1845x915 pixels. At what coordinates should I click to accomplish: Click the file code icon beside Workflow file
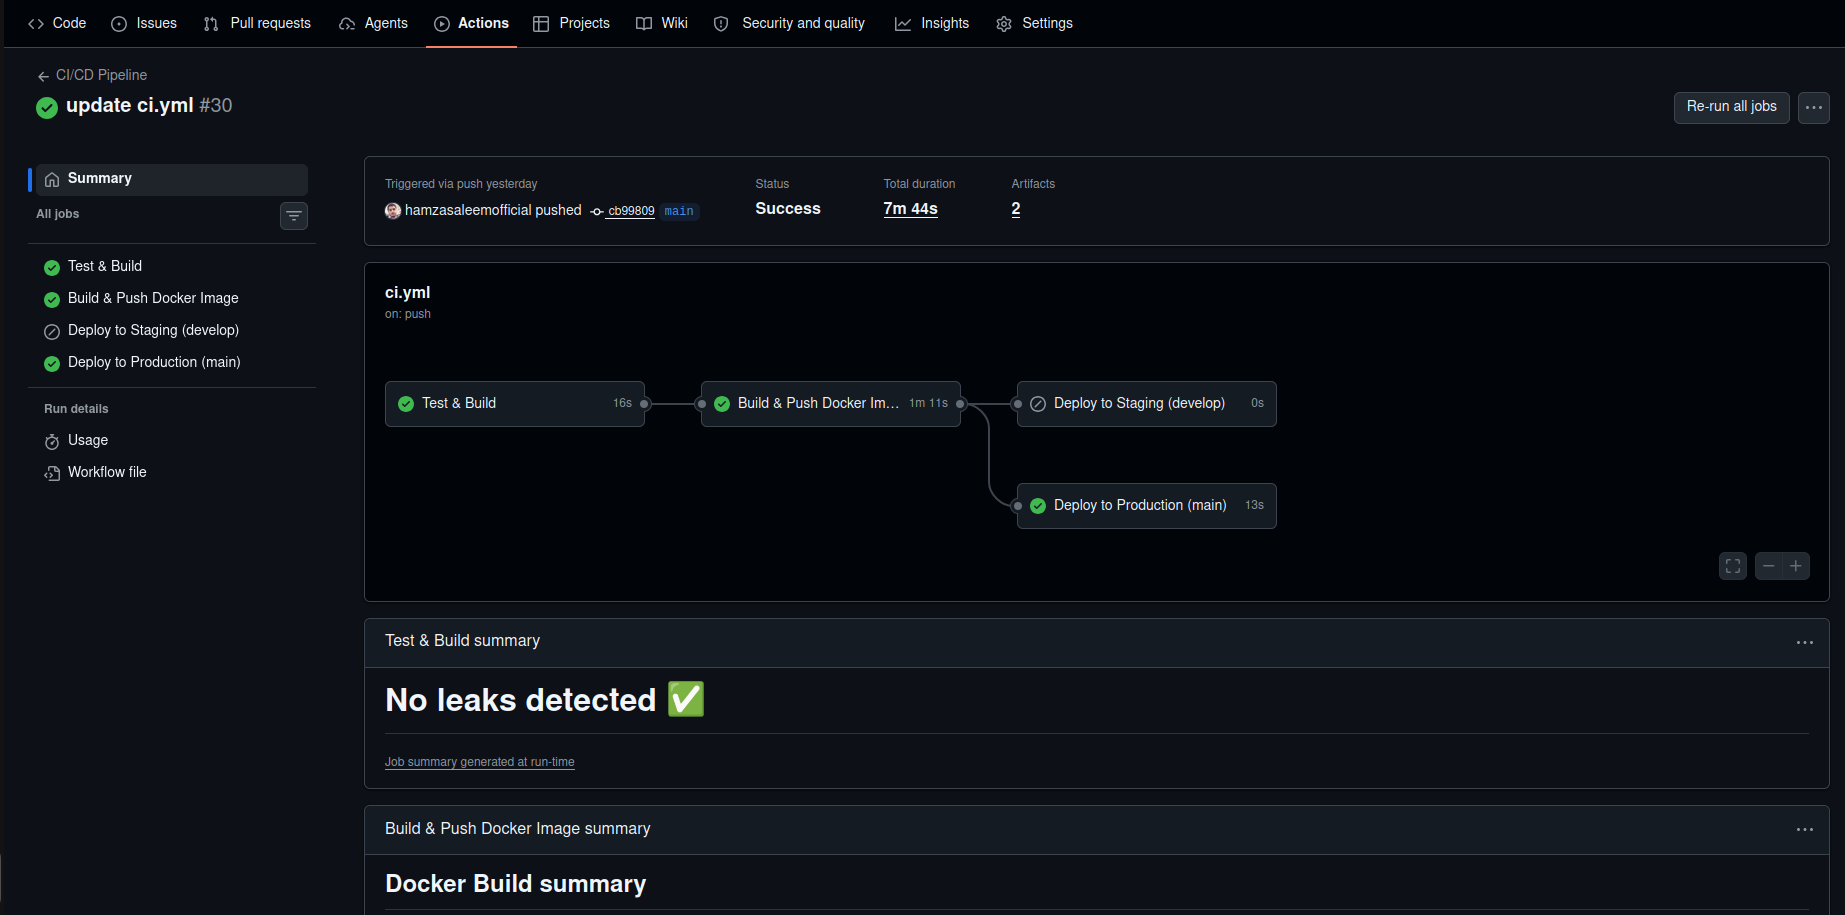point(52,474)
